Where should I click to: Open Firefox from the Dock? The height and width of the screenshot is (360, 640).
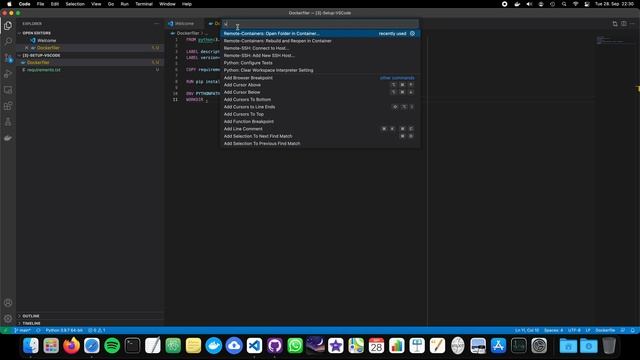point(71,346)
